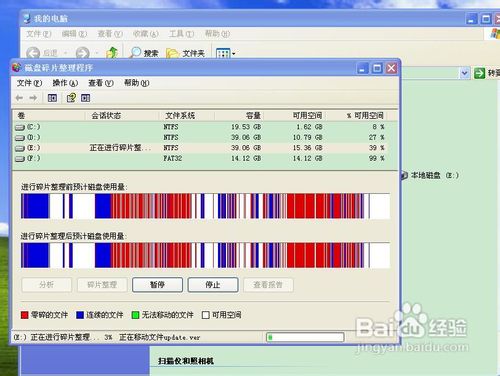Open Views dropdown arrow in My Computer toolbar
The height and width of the screenshot is (376, 500).
[233, 53]
